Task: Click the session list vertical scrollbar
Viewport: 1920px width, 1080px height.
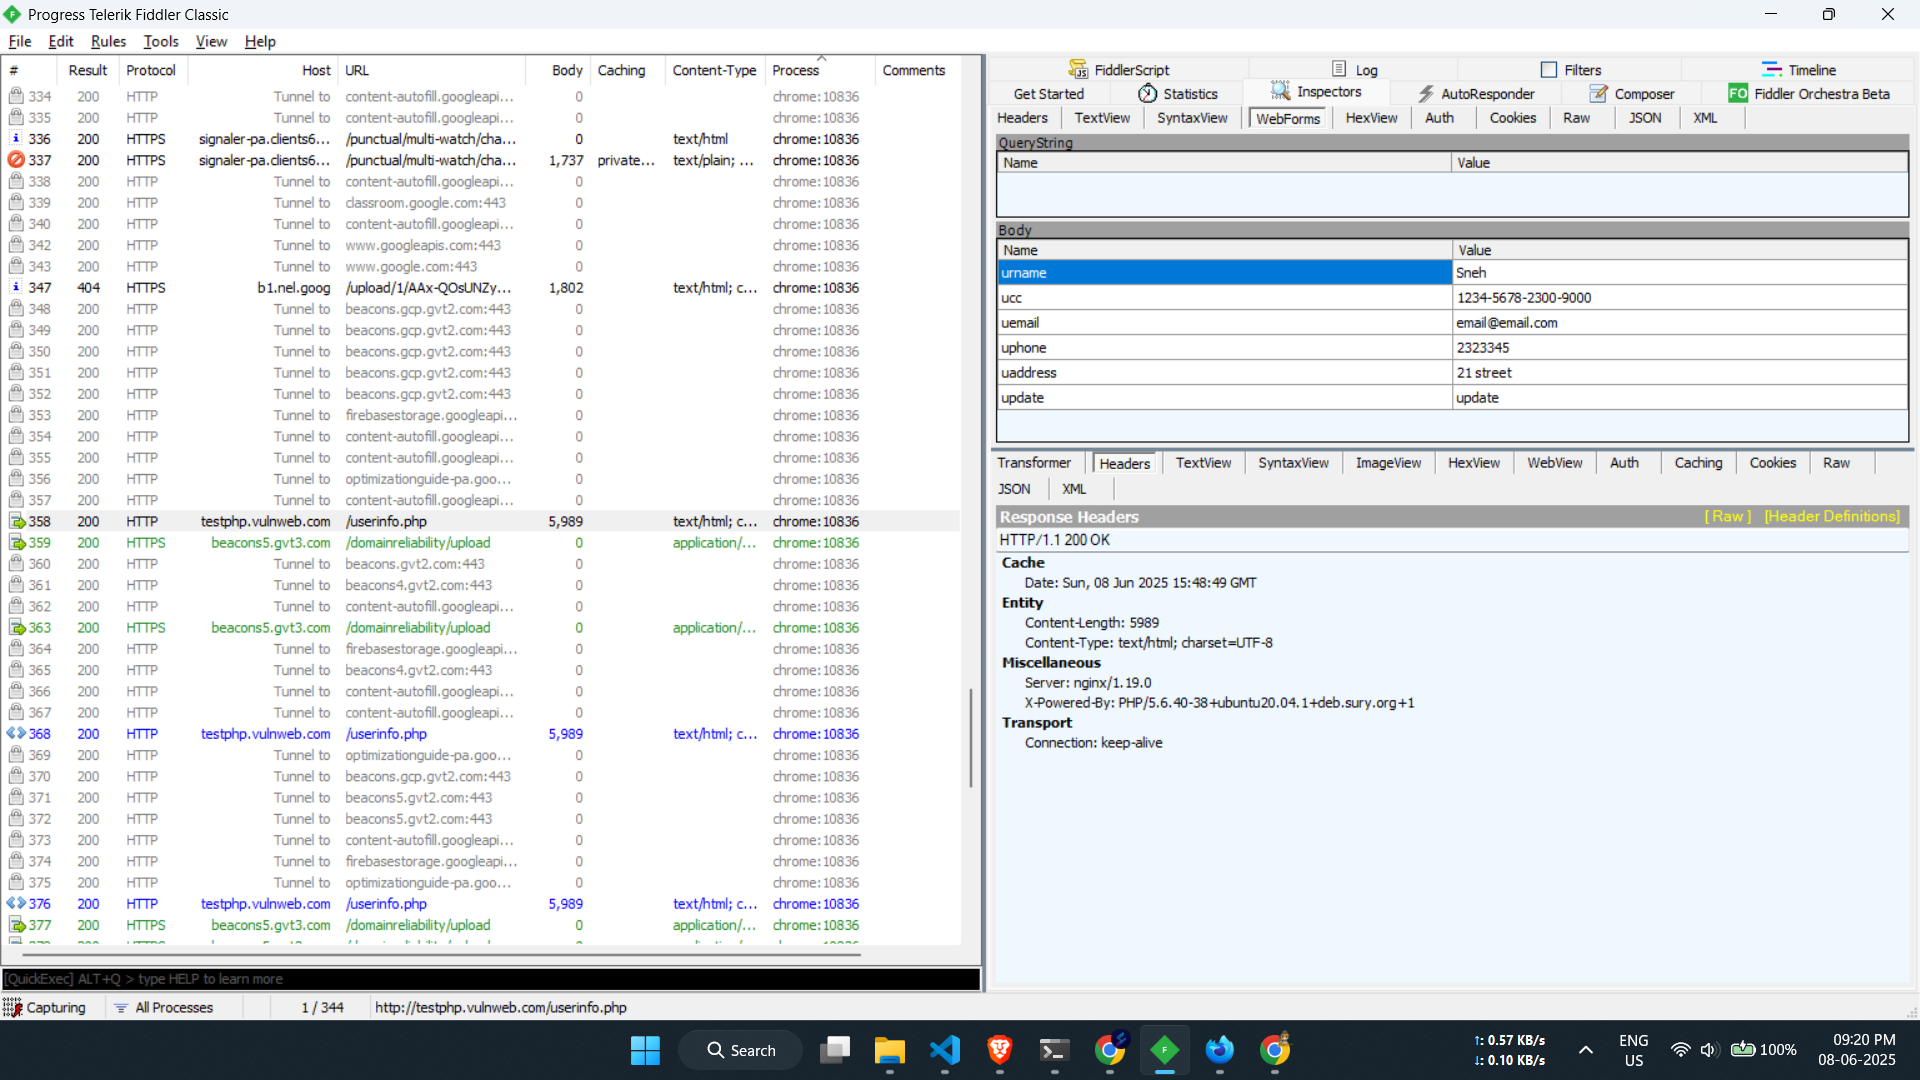Action: (970, 737)
